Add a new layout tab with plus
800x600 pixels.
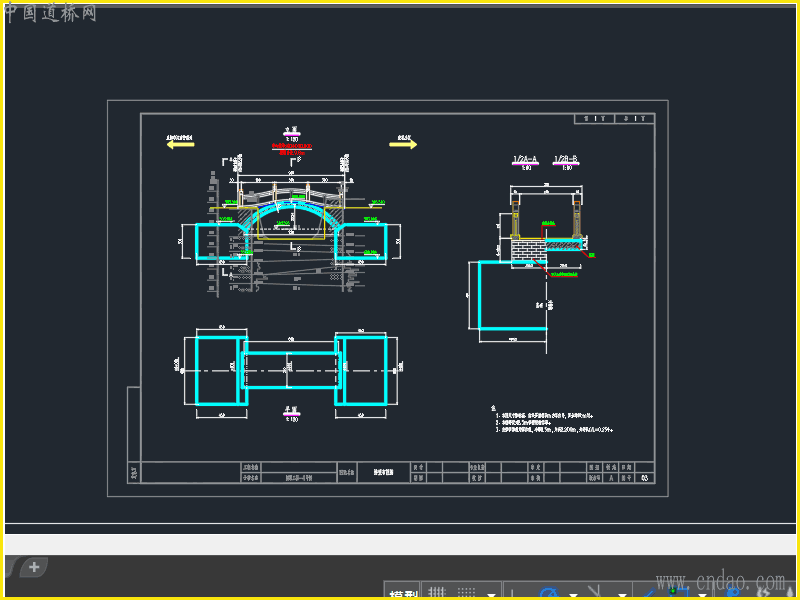(x=34, y=567)
